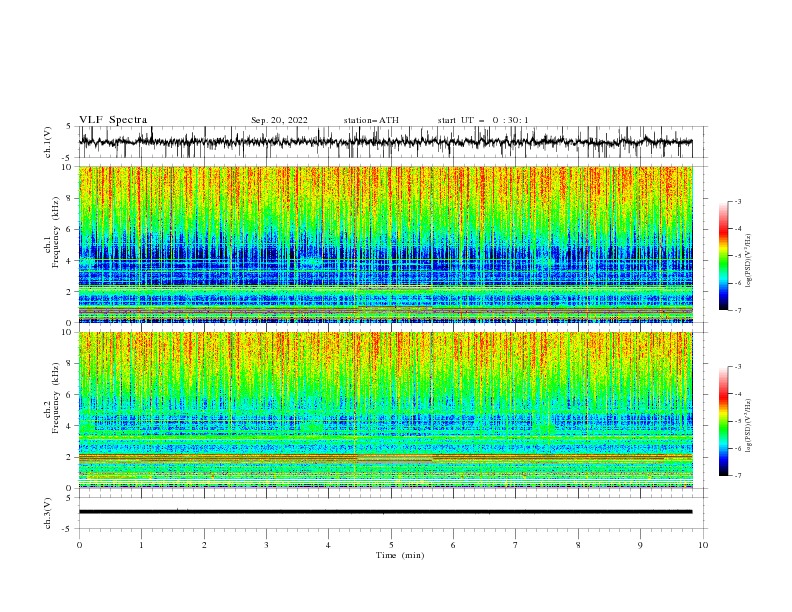Click inside the ch.1 spectrogram panel
This screenshot has width=792, height=612.
[385, 244]
